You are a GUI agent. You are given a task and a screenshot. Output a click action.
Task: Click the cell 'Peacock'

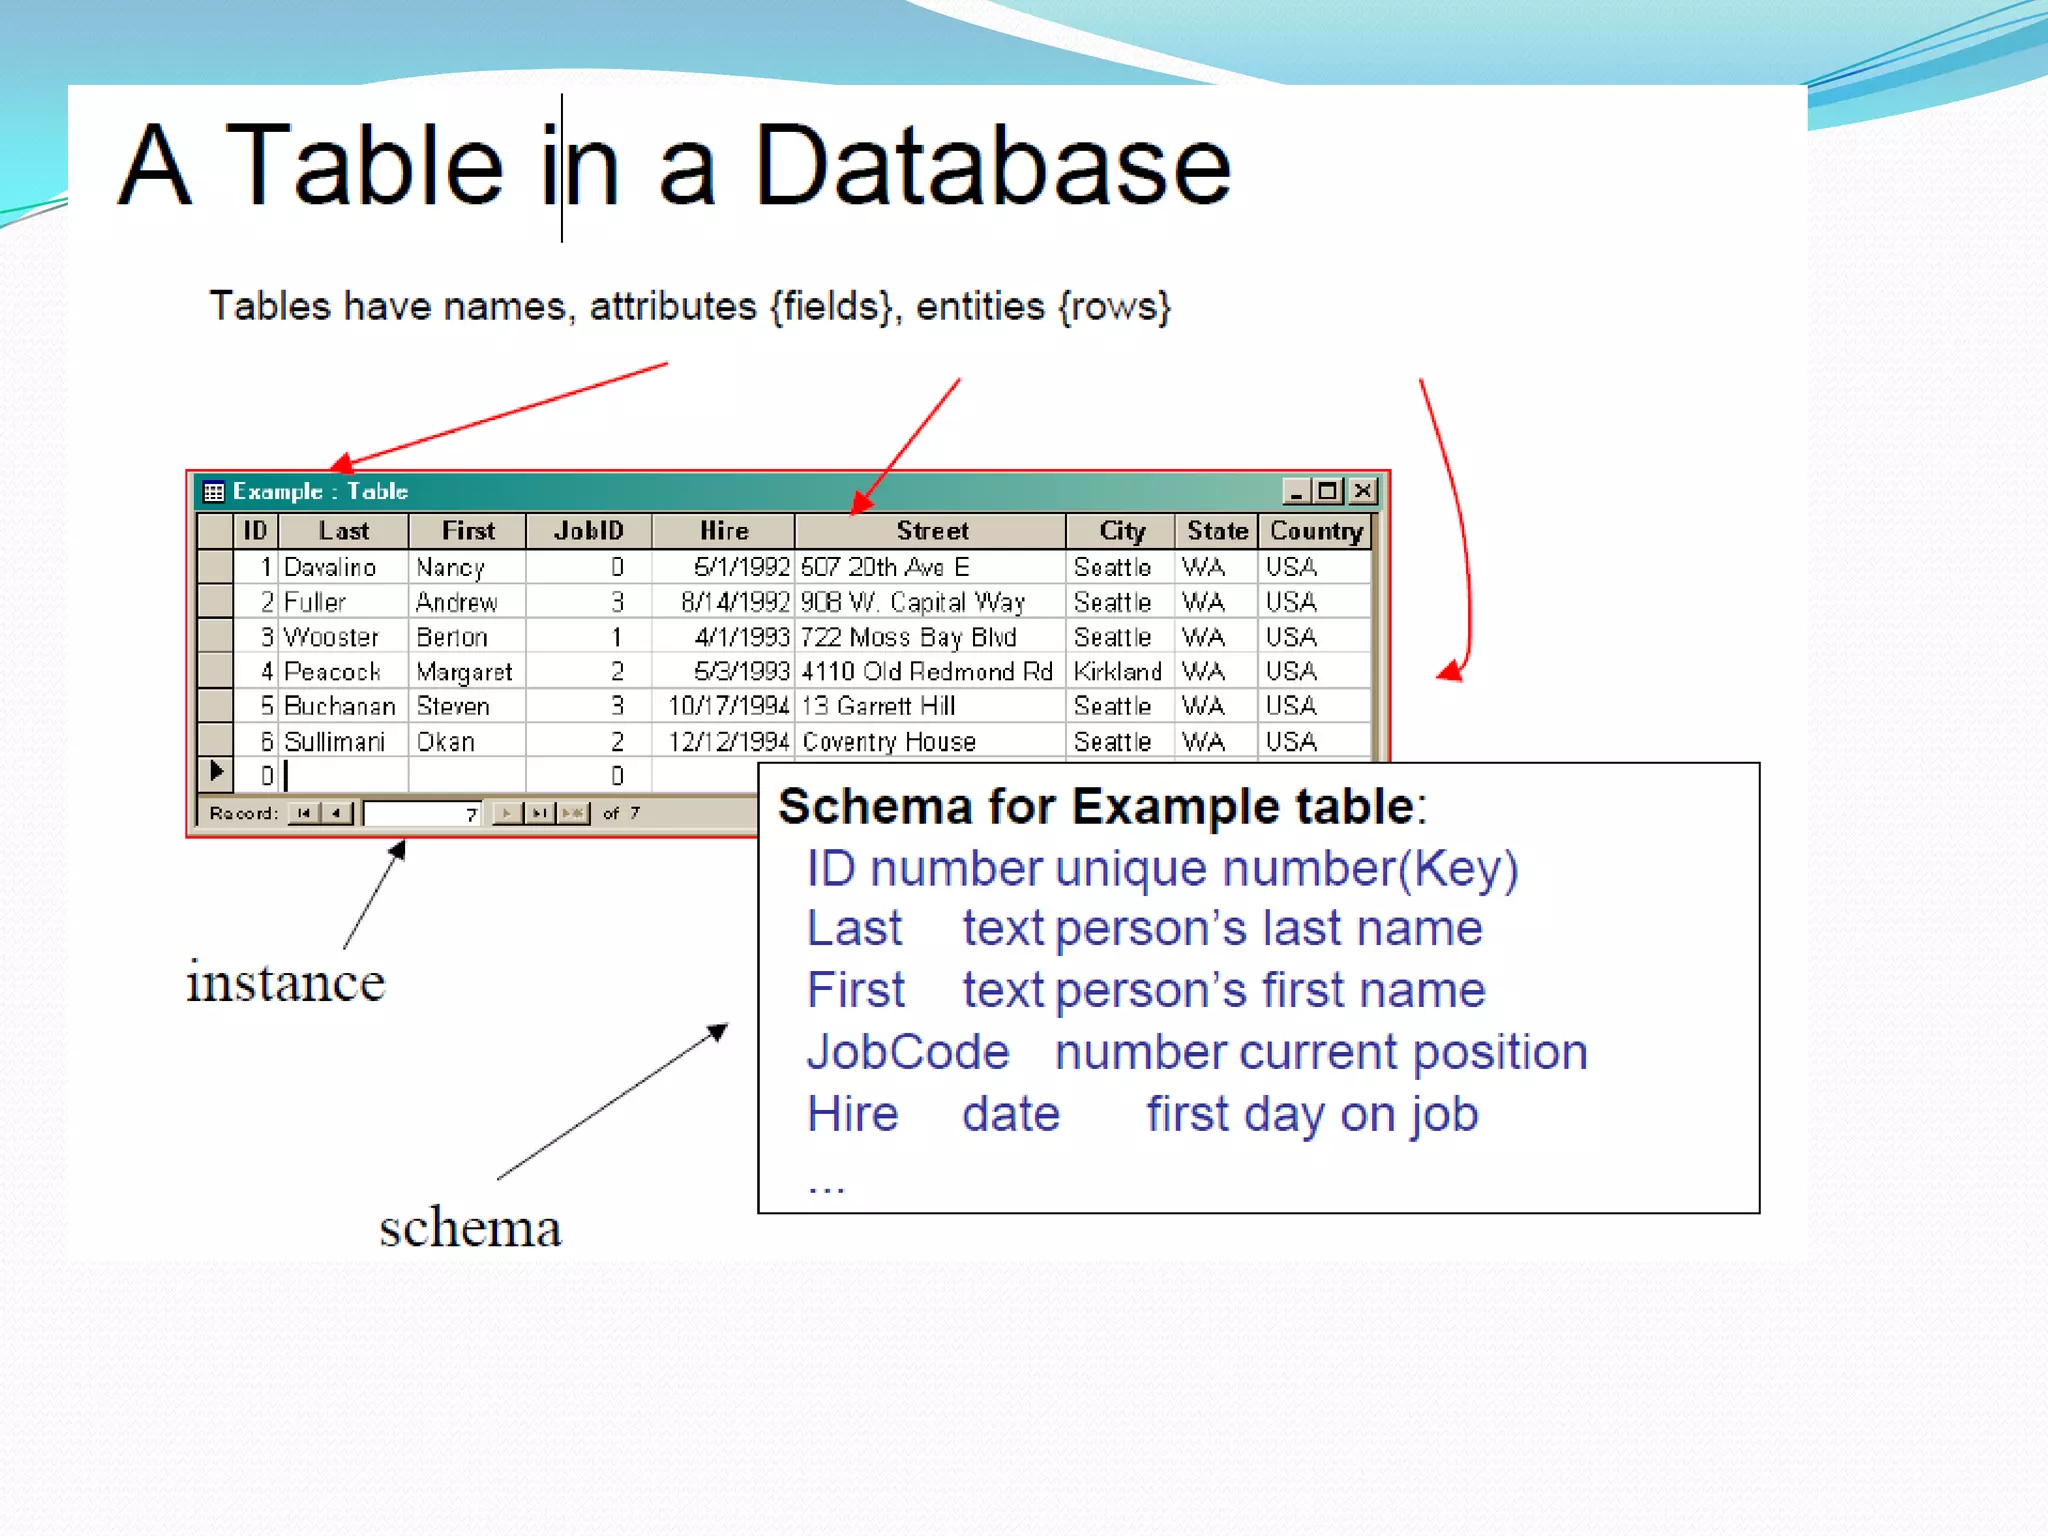[x=343, y=671]
